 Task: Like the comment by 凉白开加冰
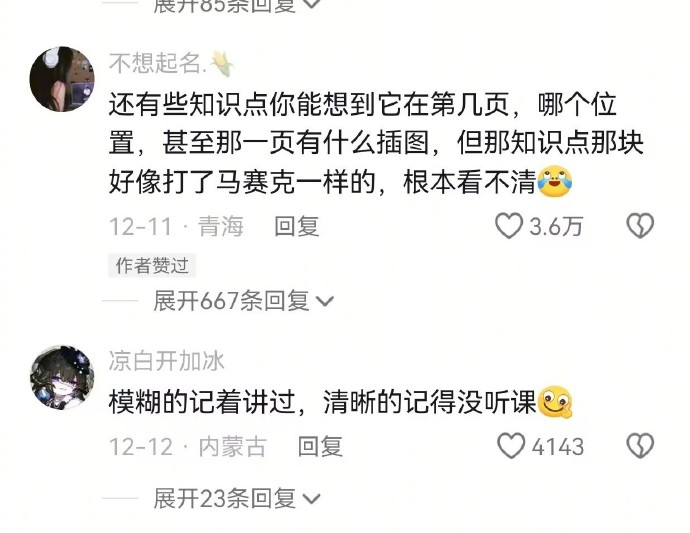pyautogui.click(x=511, y=445)
